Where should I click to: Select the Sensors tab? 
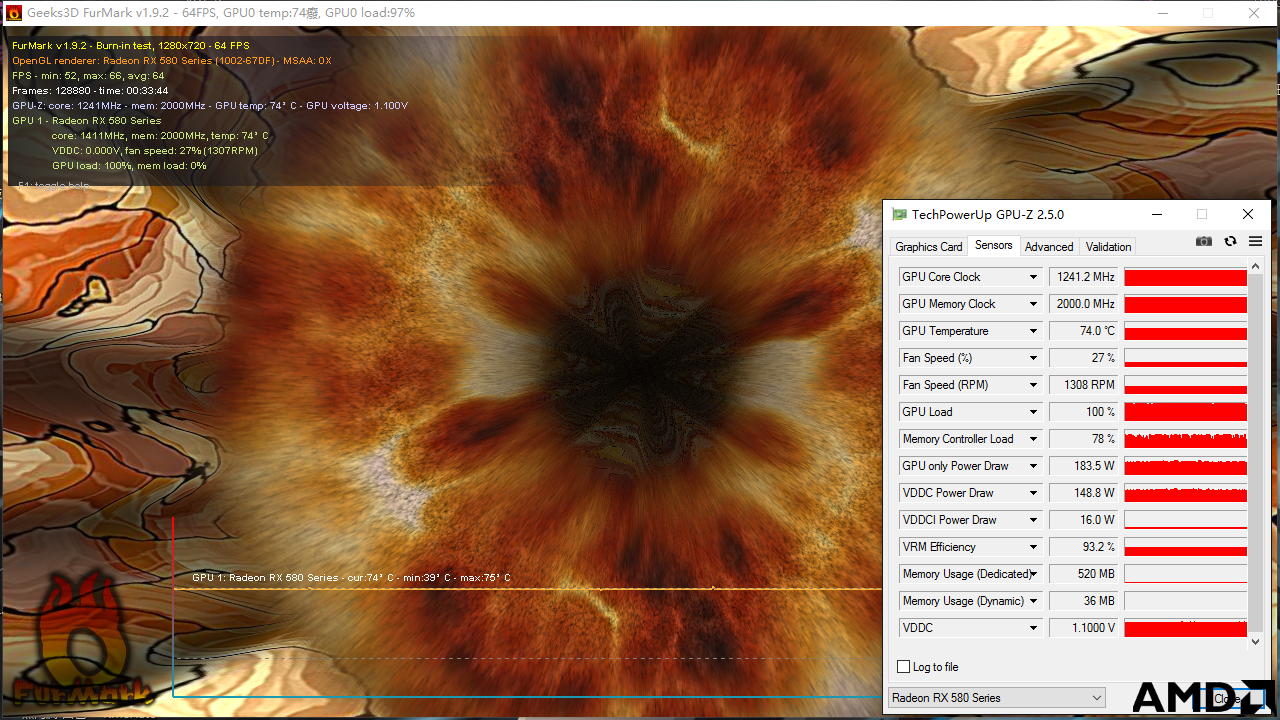tap(994, 245)
